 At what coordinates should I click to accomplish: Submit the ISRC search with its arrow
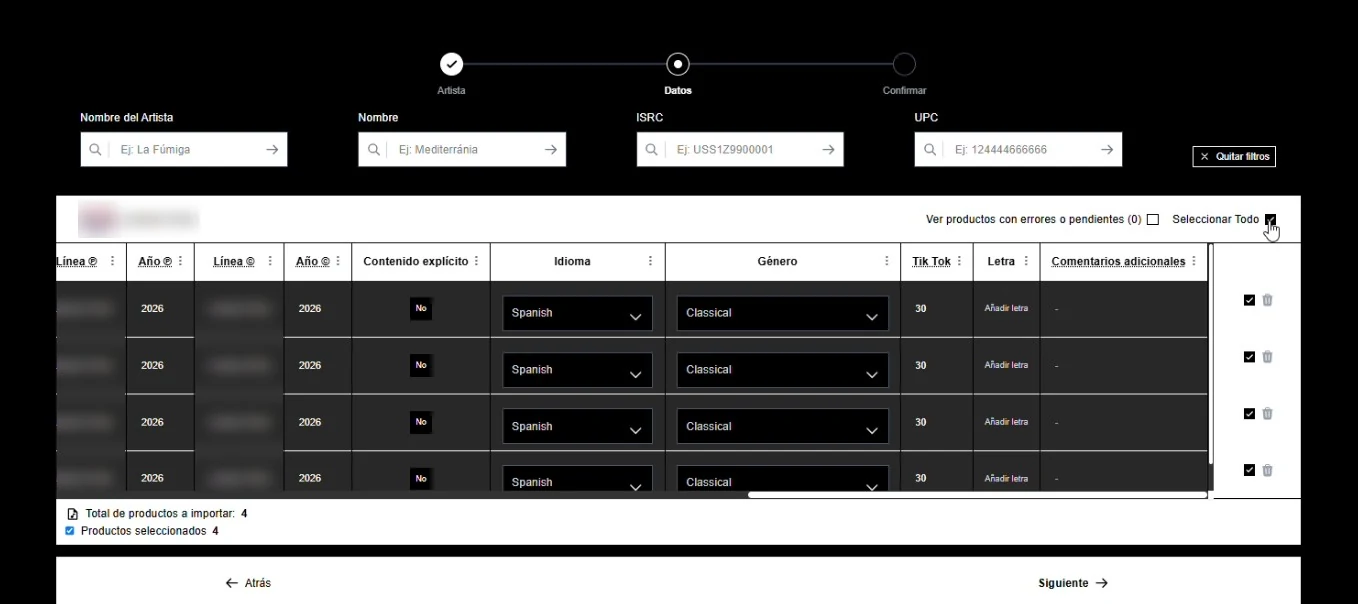(x=828, y=150)
